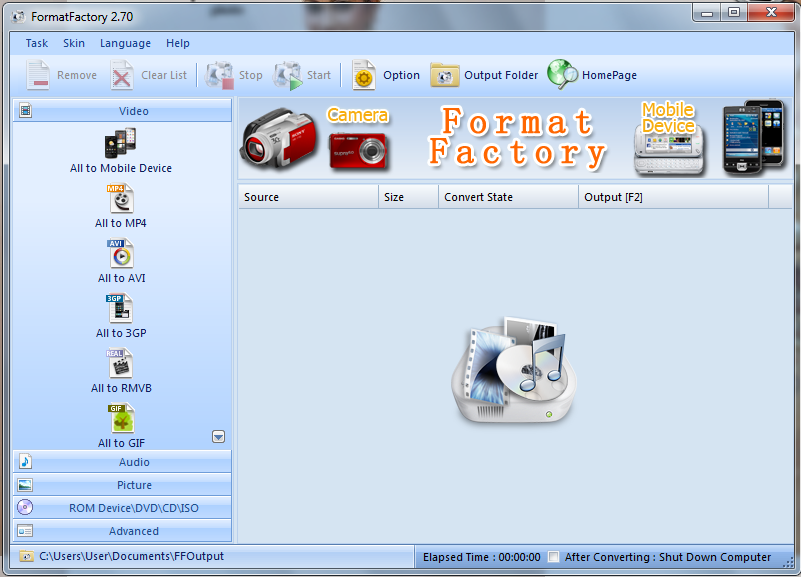Click the ROM Device disc icon
Screen dimensions: 801x577
[25, 507]
